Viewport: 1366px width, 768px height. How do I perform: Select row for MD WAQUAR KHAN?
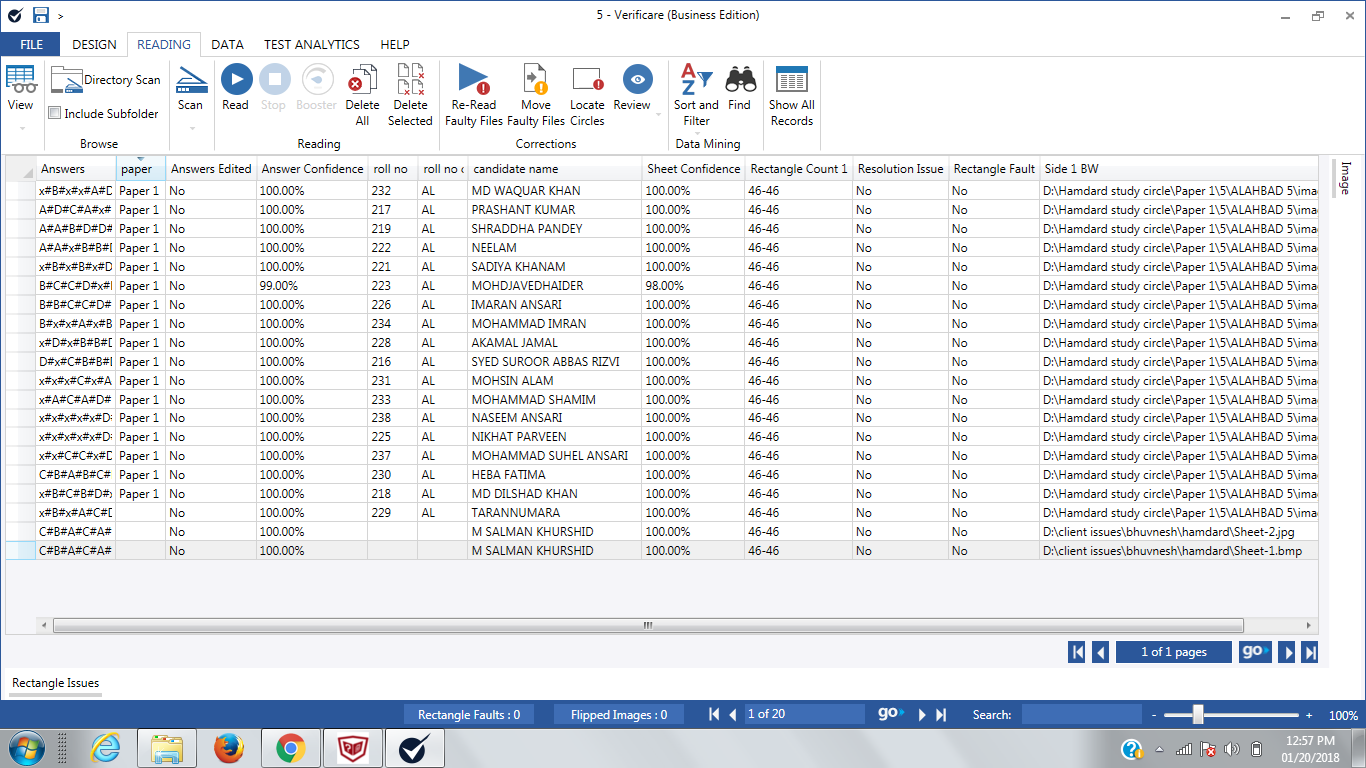pos(662,190)
